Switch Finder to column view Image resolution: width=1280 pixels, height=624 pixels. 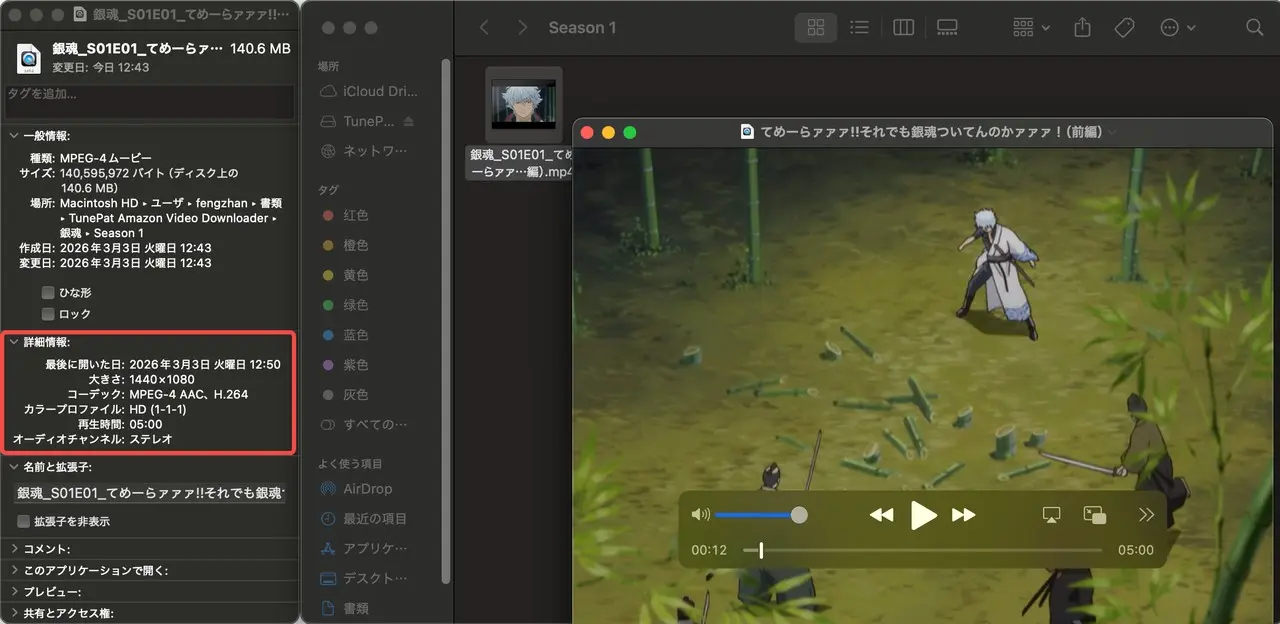903,28
